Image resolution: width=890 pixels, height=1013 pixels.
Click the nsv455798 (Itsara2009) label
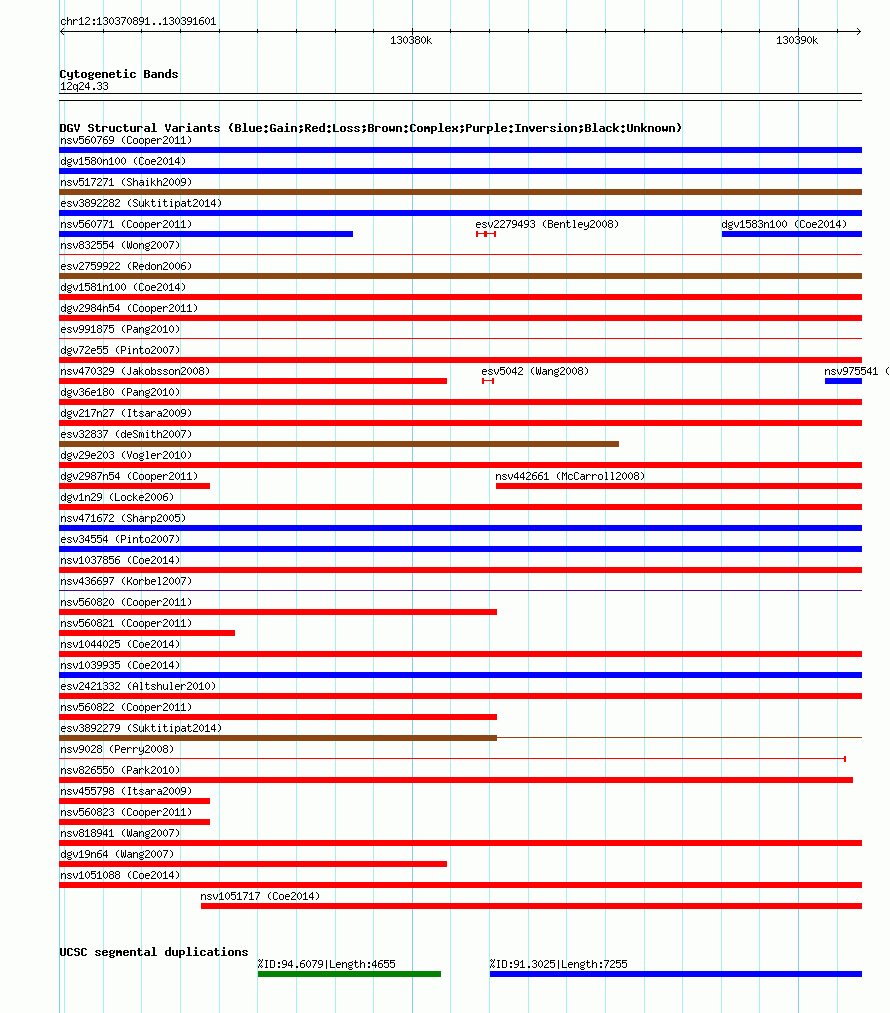pyautogui.click(x=126, y=791)
